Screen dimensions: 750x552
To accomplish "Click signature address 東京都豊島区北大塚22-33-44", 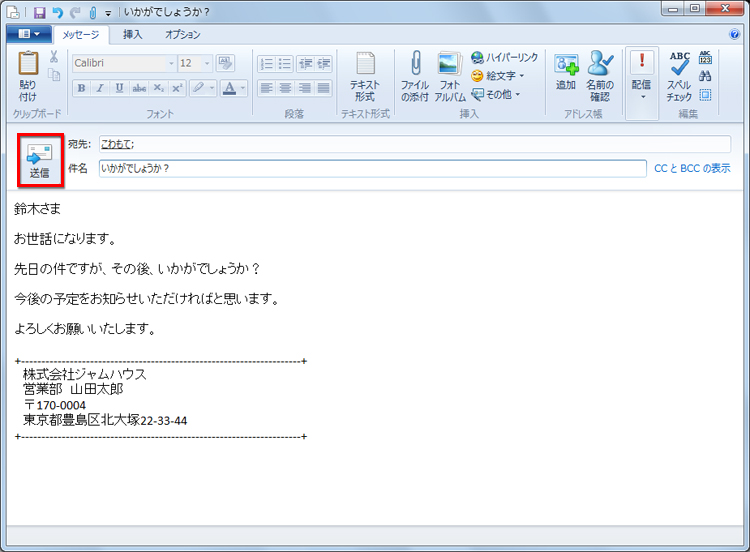I will click(105, 420).
